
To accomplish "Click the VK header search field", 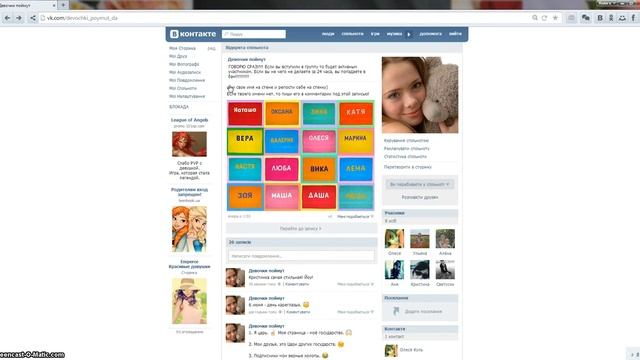I will click(x=254, y=34).
